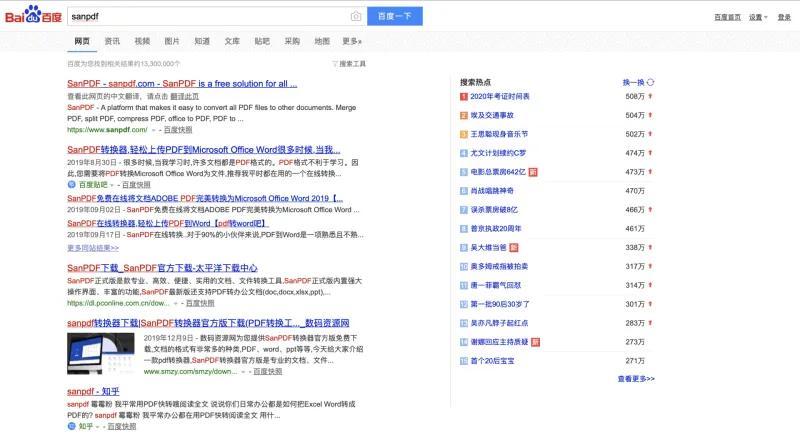Open hot topic 尤文计划续约C罗

pos(498,153)
